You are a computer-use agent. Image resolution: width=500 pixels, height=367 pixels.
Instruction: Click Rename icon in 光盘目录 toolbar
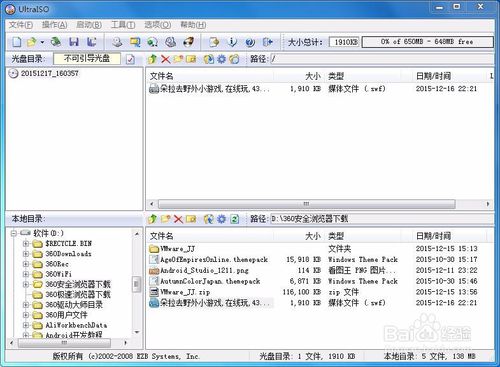191,59
